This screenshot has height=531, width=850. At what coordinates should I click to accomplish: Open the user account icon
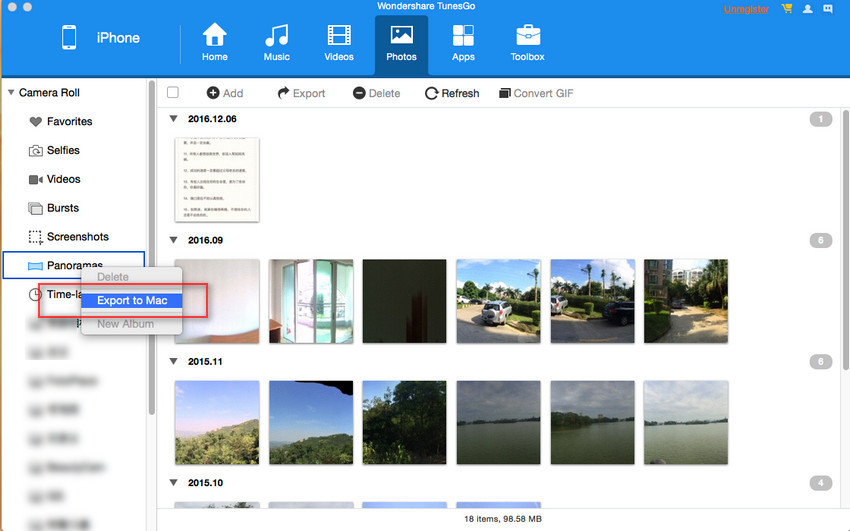[x=807, y=9]
